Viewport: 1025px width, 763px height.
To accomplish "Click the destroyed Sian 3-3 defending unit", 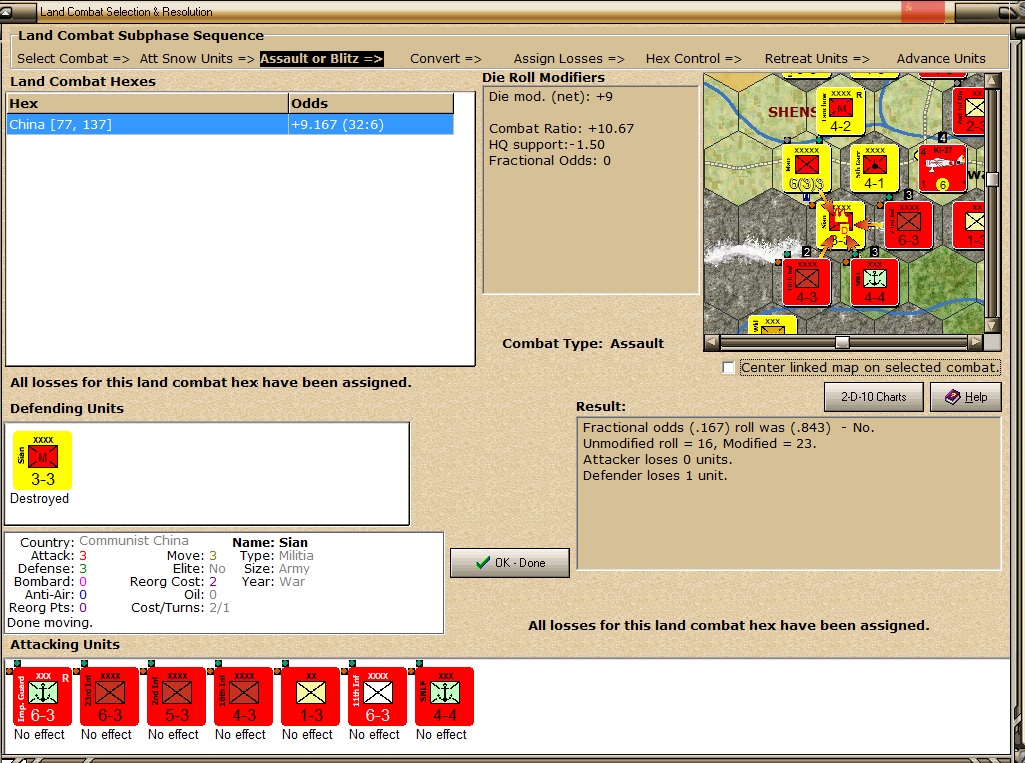I will click(42, 460).
